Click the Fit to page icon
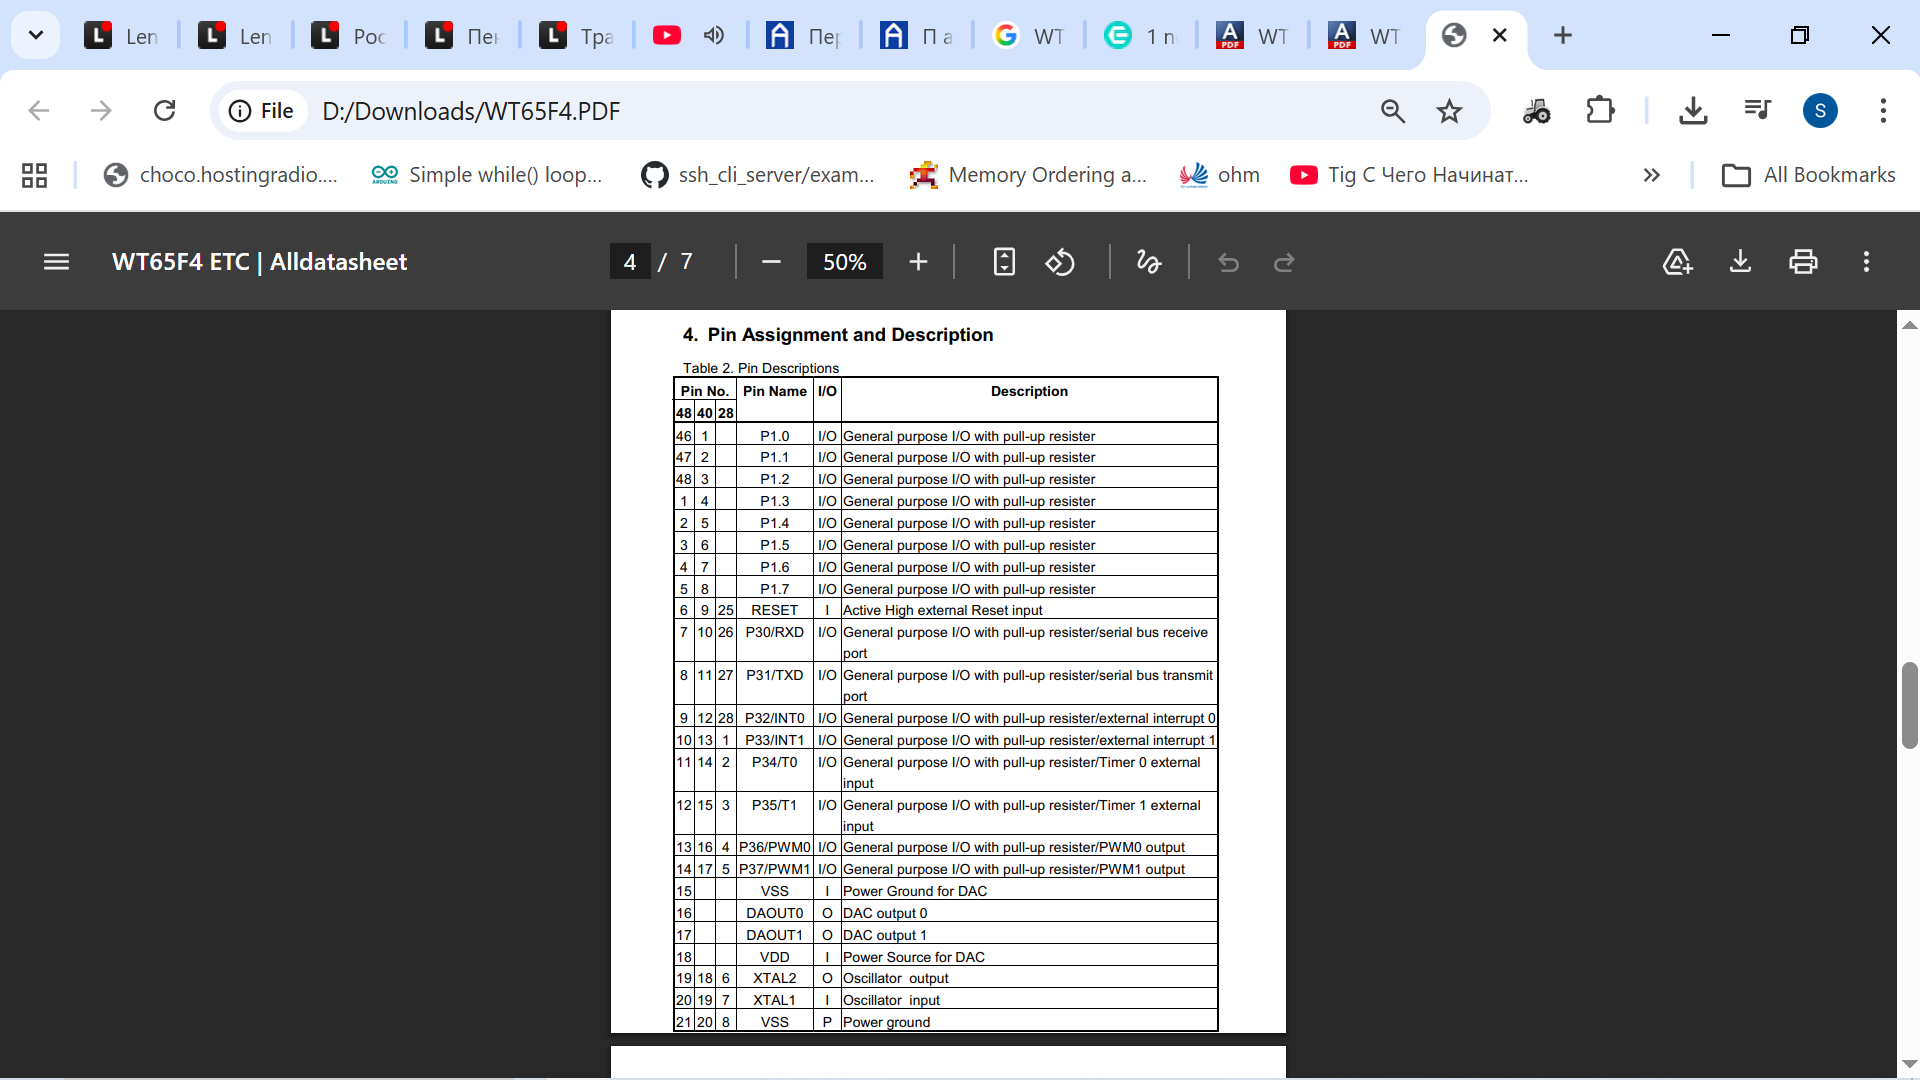1920x1080 pixels. pyautogui.click(x=1004, y=262)
